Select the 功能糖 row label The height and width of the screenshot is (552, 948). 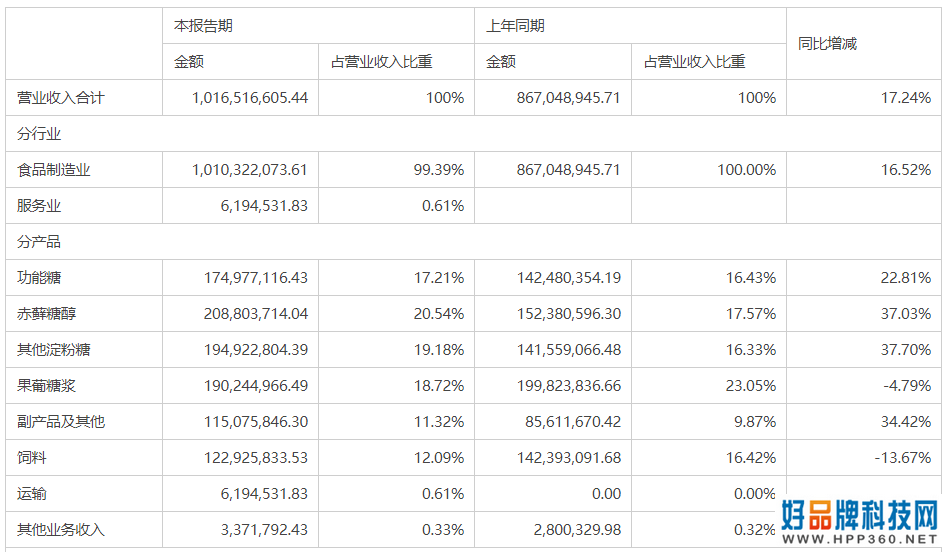39,278
